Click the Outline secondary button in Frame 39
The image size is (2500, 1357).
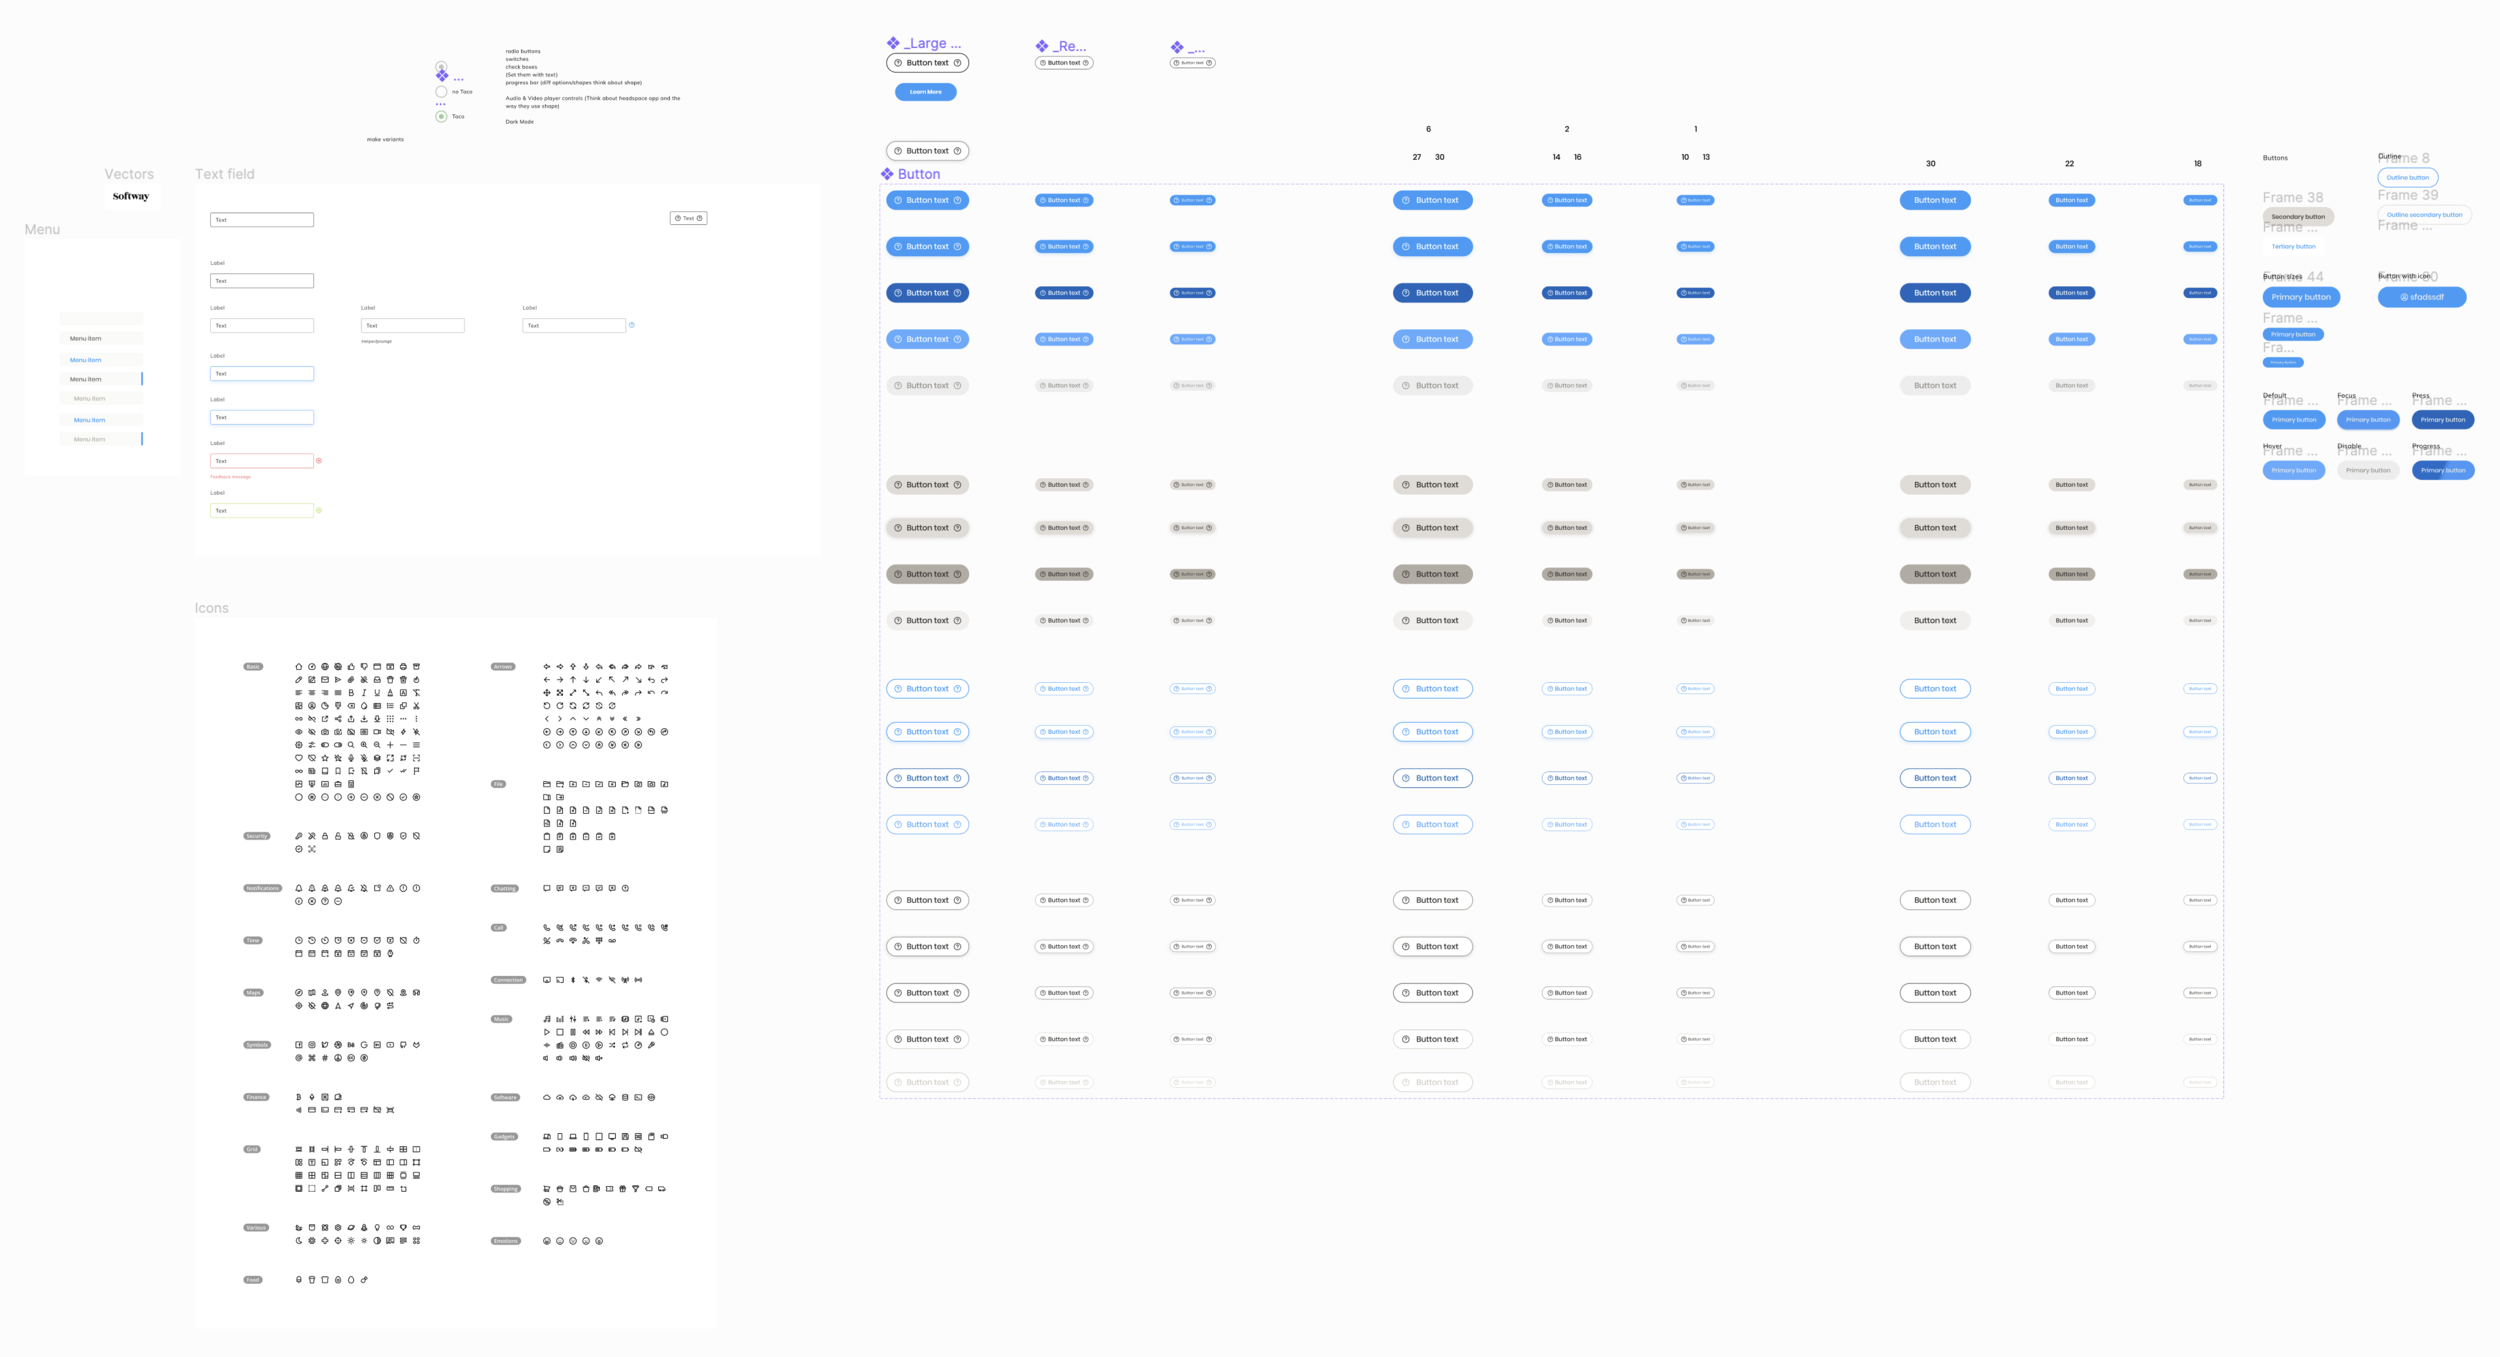click(x=2424, y=214)
